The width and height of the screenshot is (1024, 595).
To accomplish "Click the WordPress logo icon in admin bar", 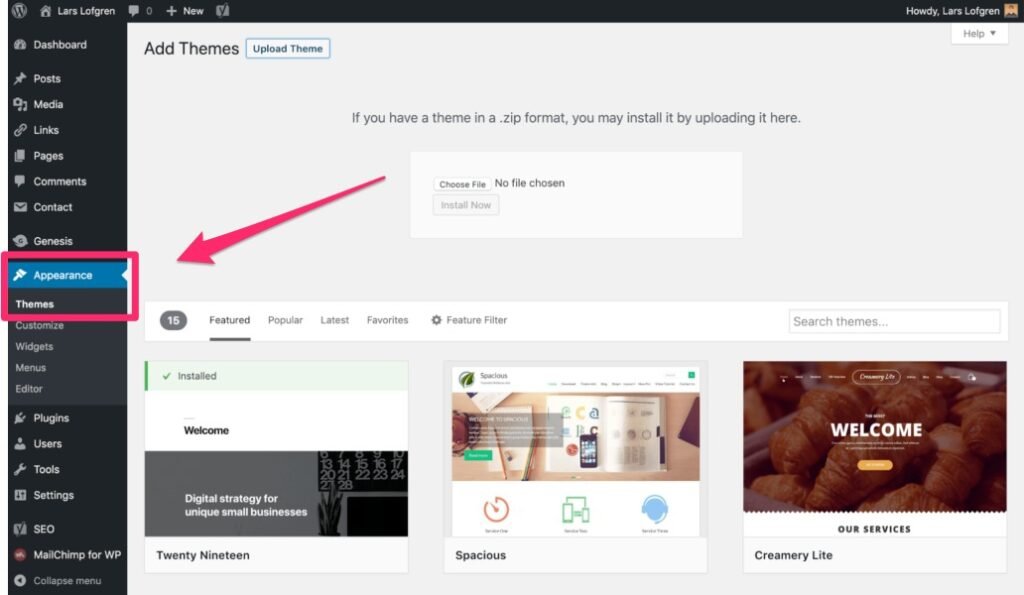I will pos(19,11).
